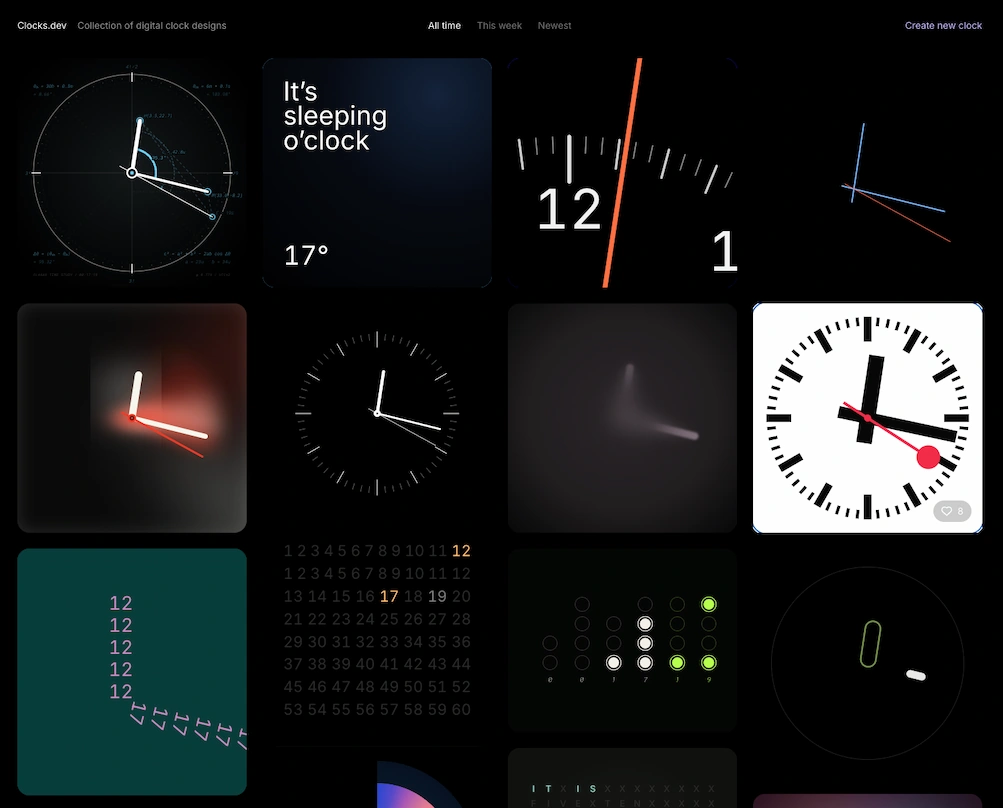The width and height of the screenshot is (1003, 808).
Task: Click the Create new clock link
Action: (x=943, y=26)
